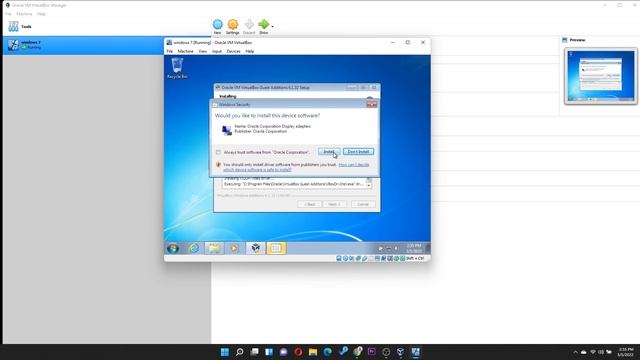Click the Preview thumbnail of the VM

pyautogui.click(x=600, y=76)
